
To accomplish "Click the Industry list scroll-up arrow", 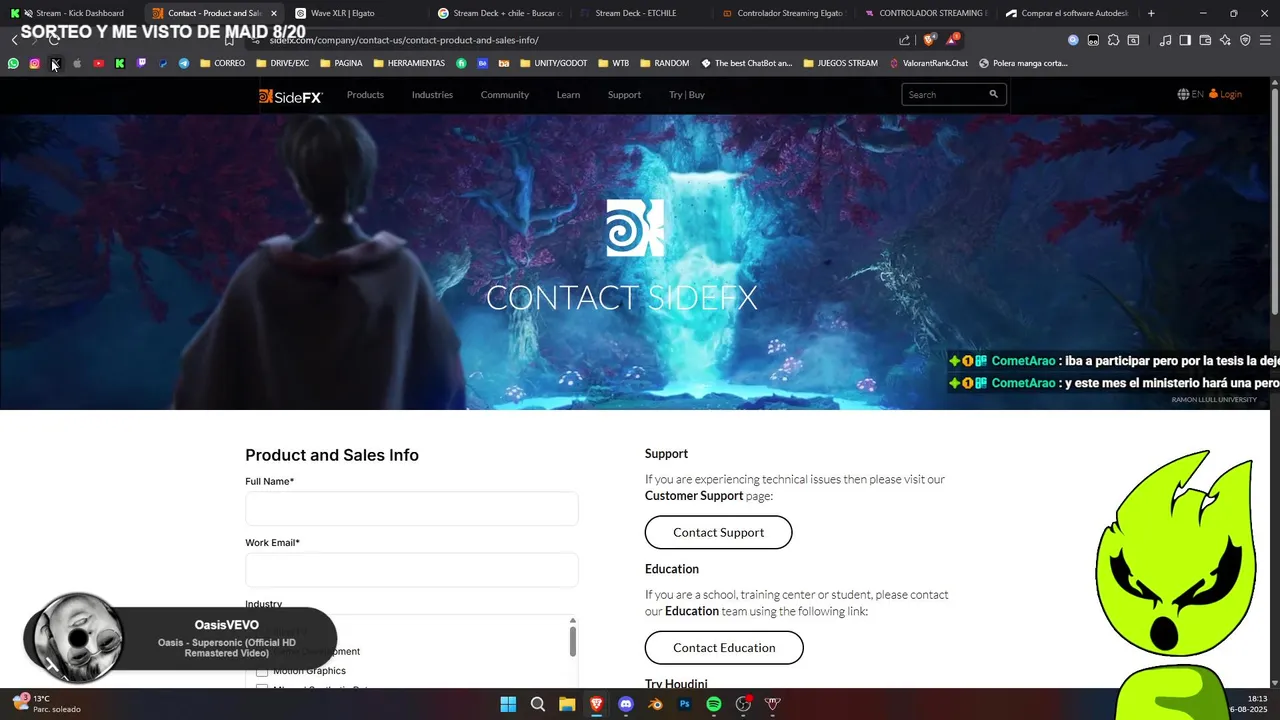I will coord(573,620).
